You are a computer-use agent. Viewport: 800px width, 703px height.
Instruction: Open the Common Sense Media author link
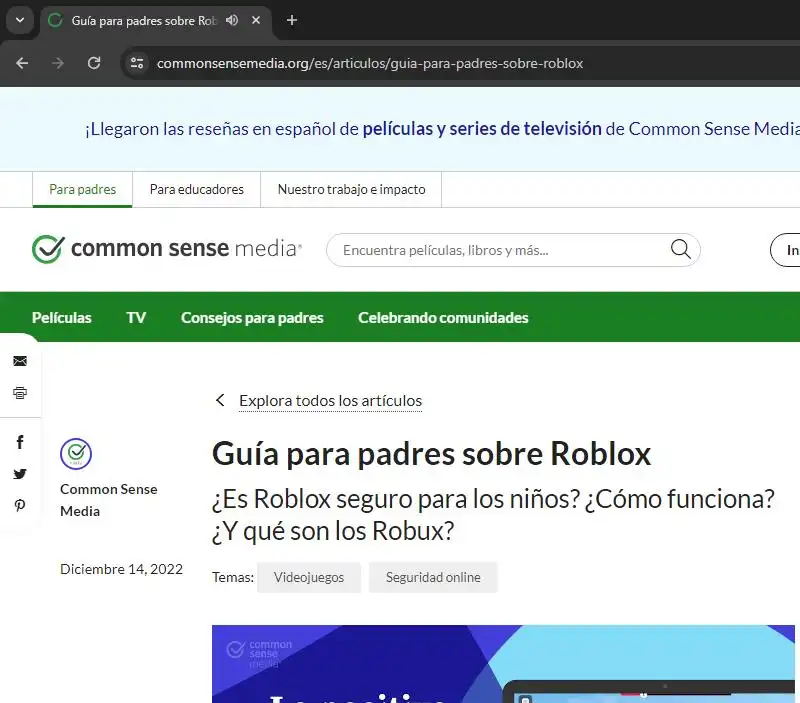[x=109, y=500]
